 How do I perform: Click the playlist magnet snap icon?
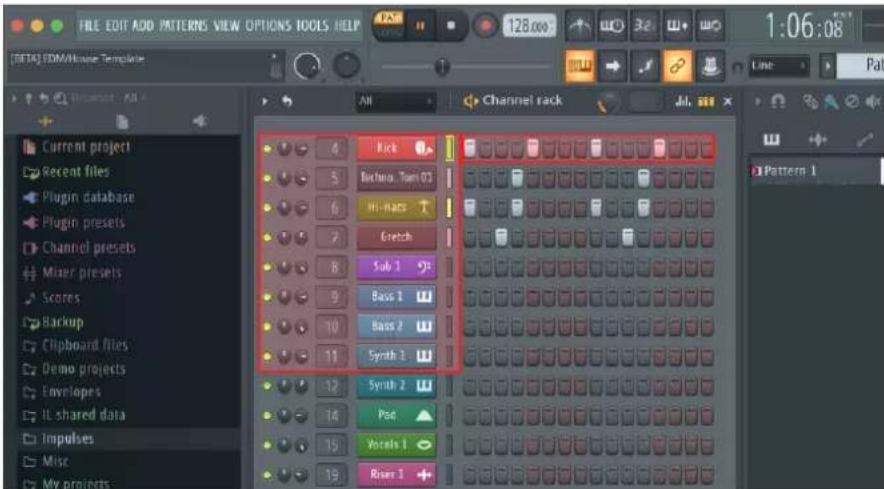(x=778, y=102)
